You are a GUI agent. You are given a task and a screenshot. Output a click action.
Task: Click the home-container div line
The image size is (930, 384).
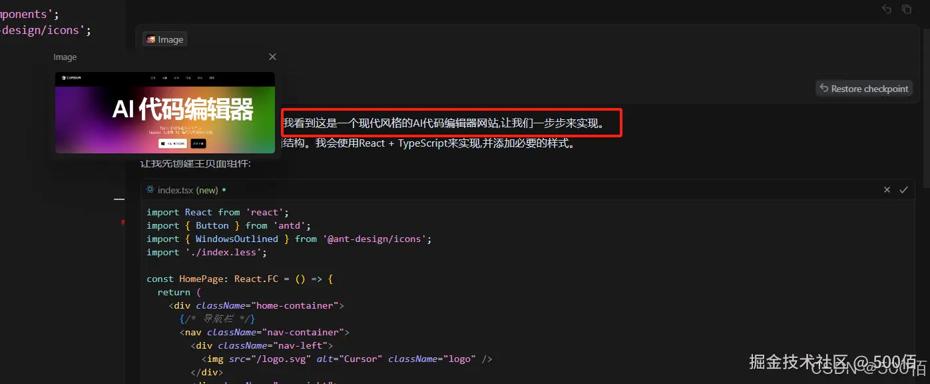256,306
